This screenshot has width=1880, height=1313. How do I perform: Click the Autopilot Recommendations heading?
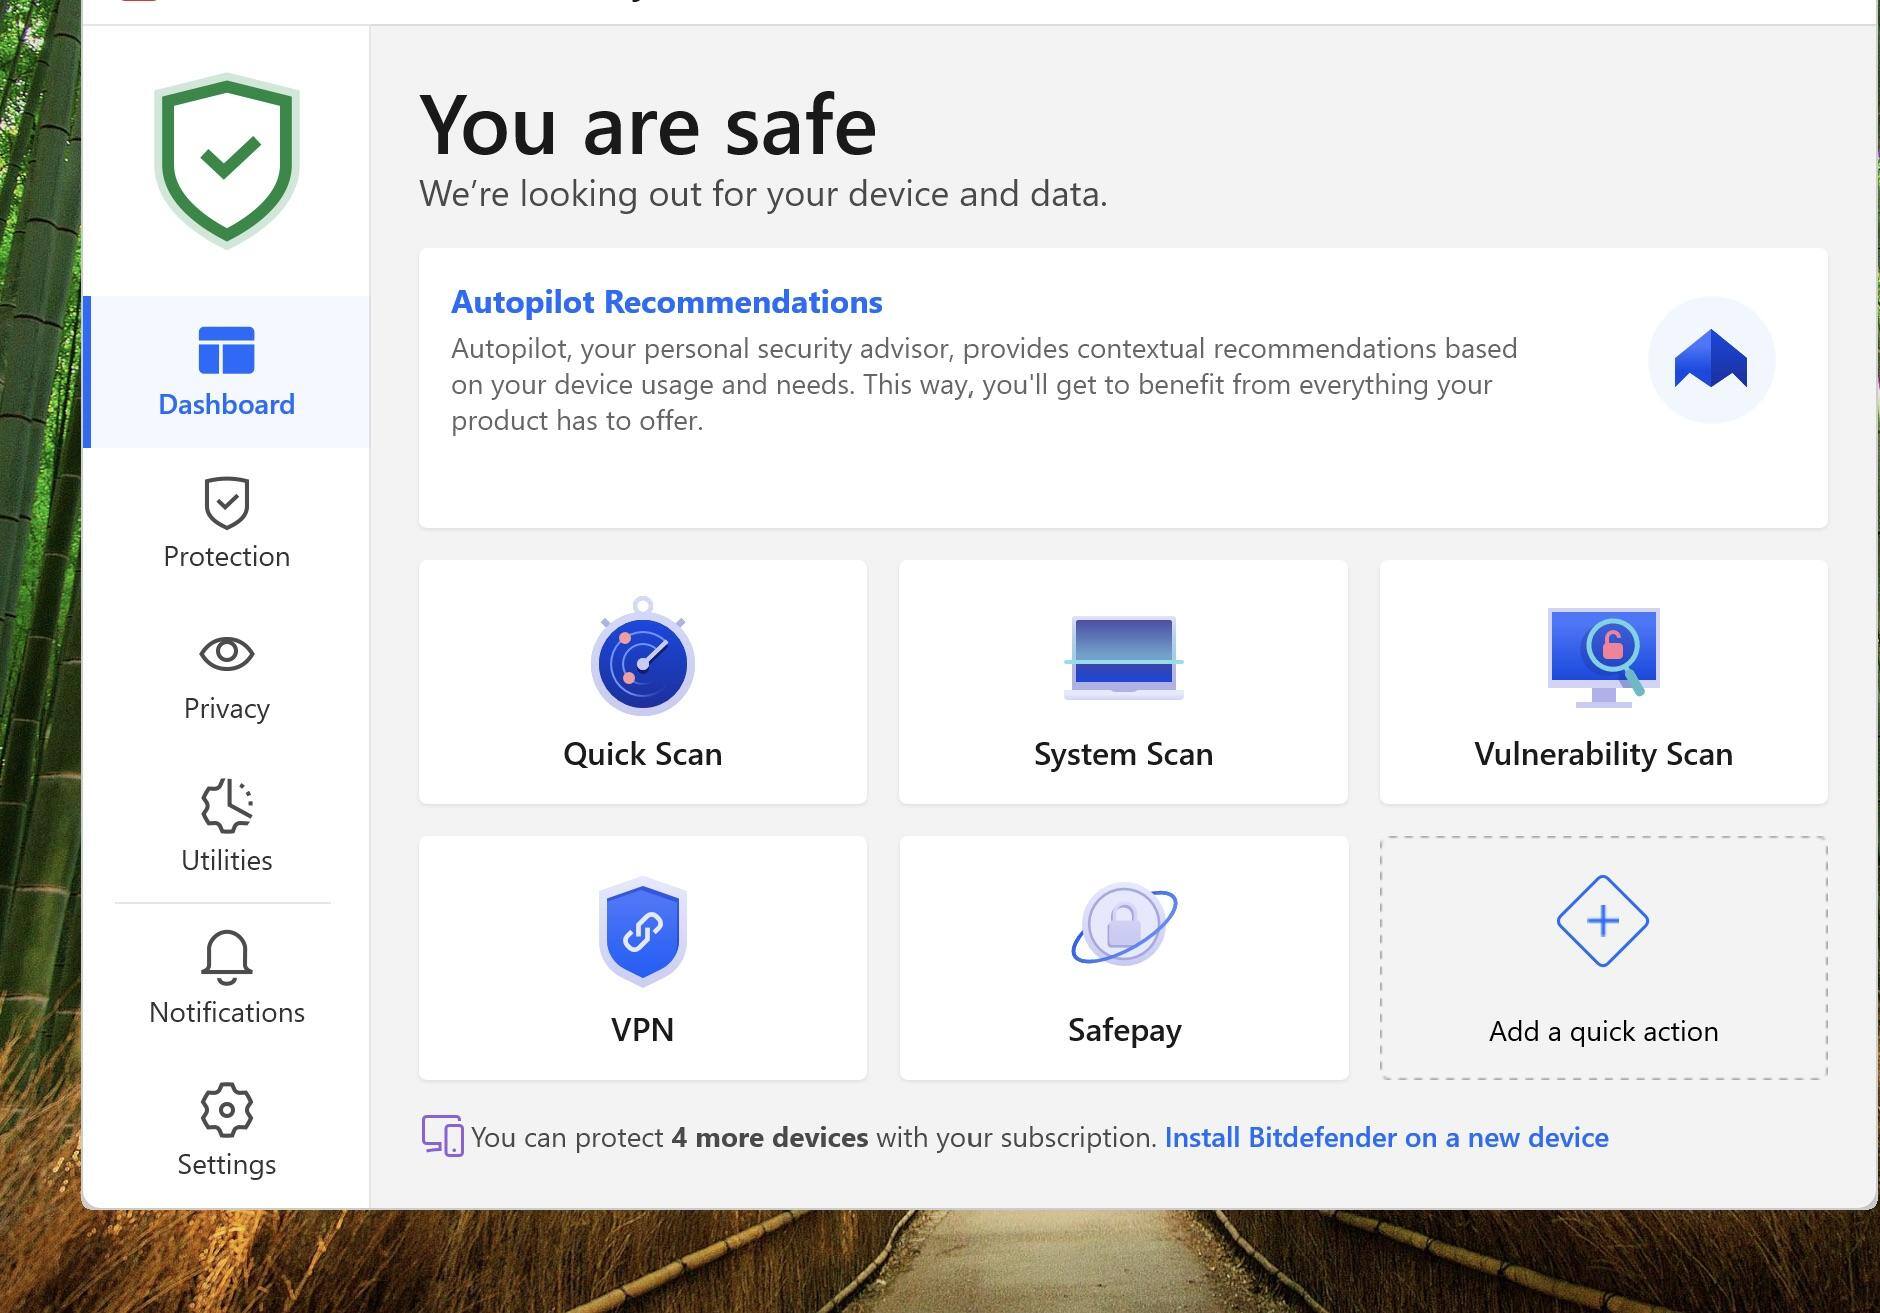666,302
